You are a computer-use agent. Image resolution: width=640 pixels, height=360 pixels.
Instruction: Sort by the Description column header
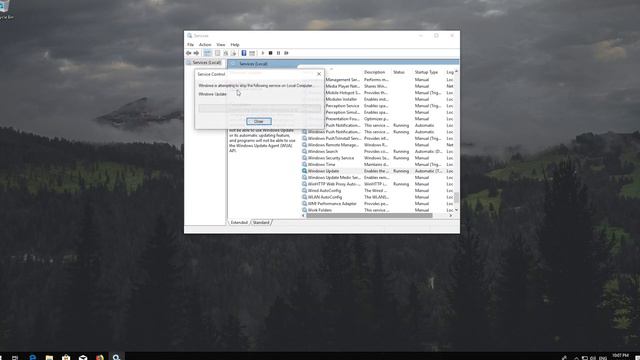pos(374,72)
